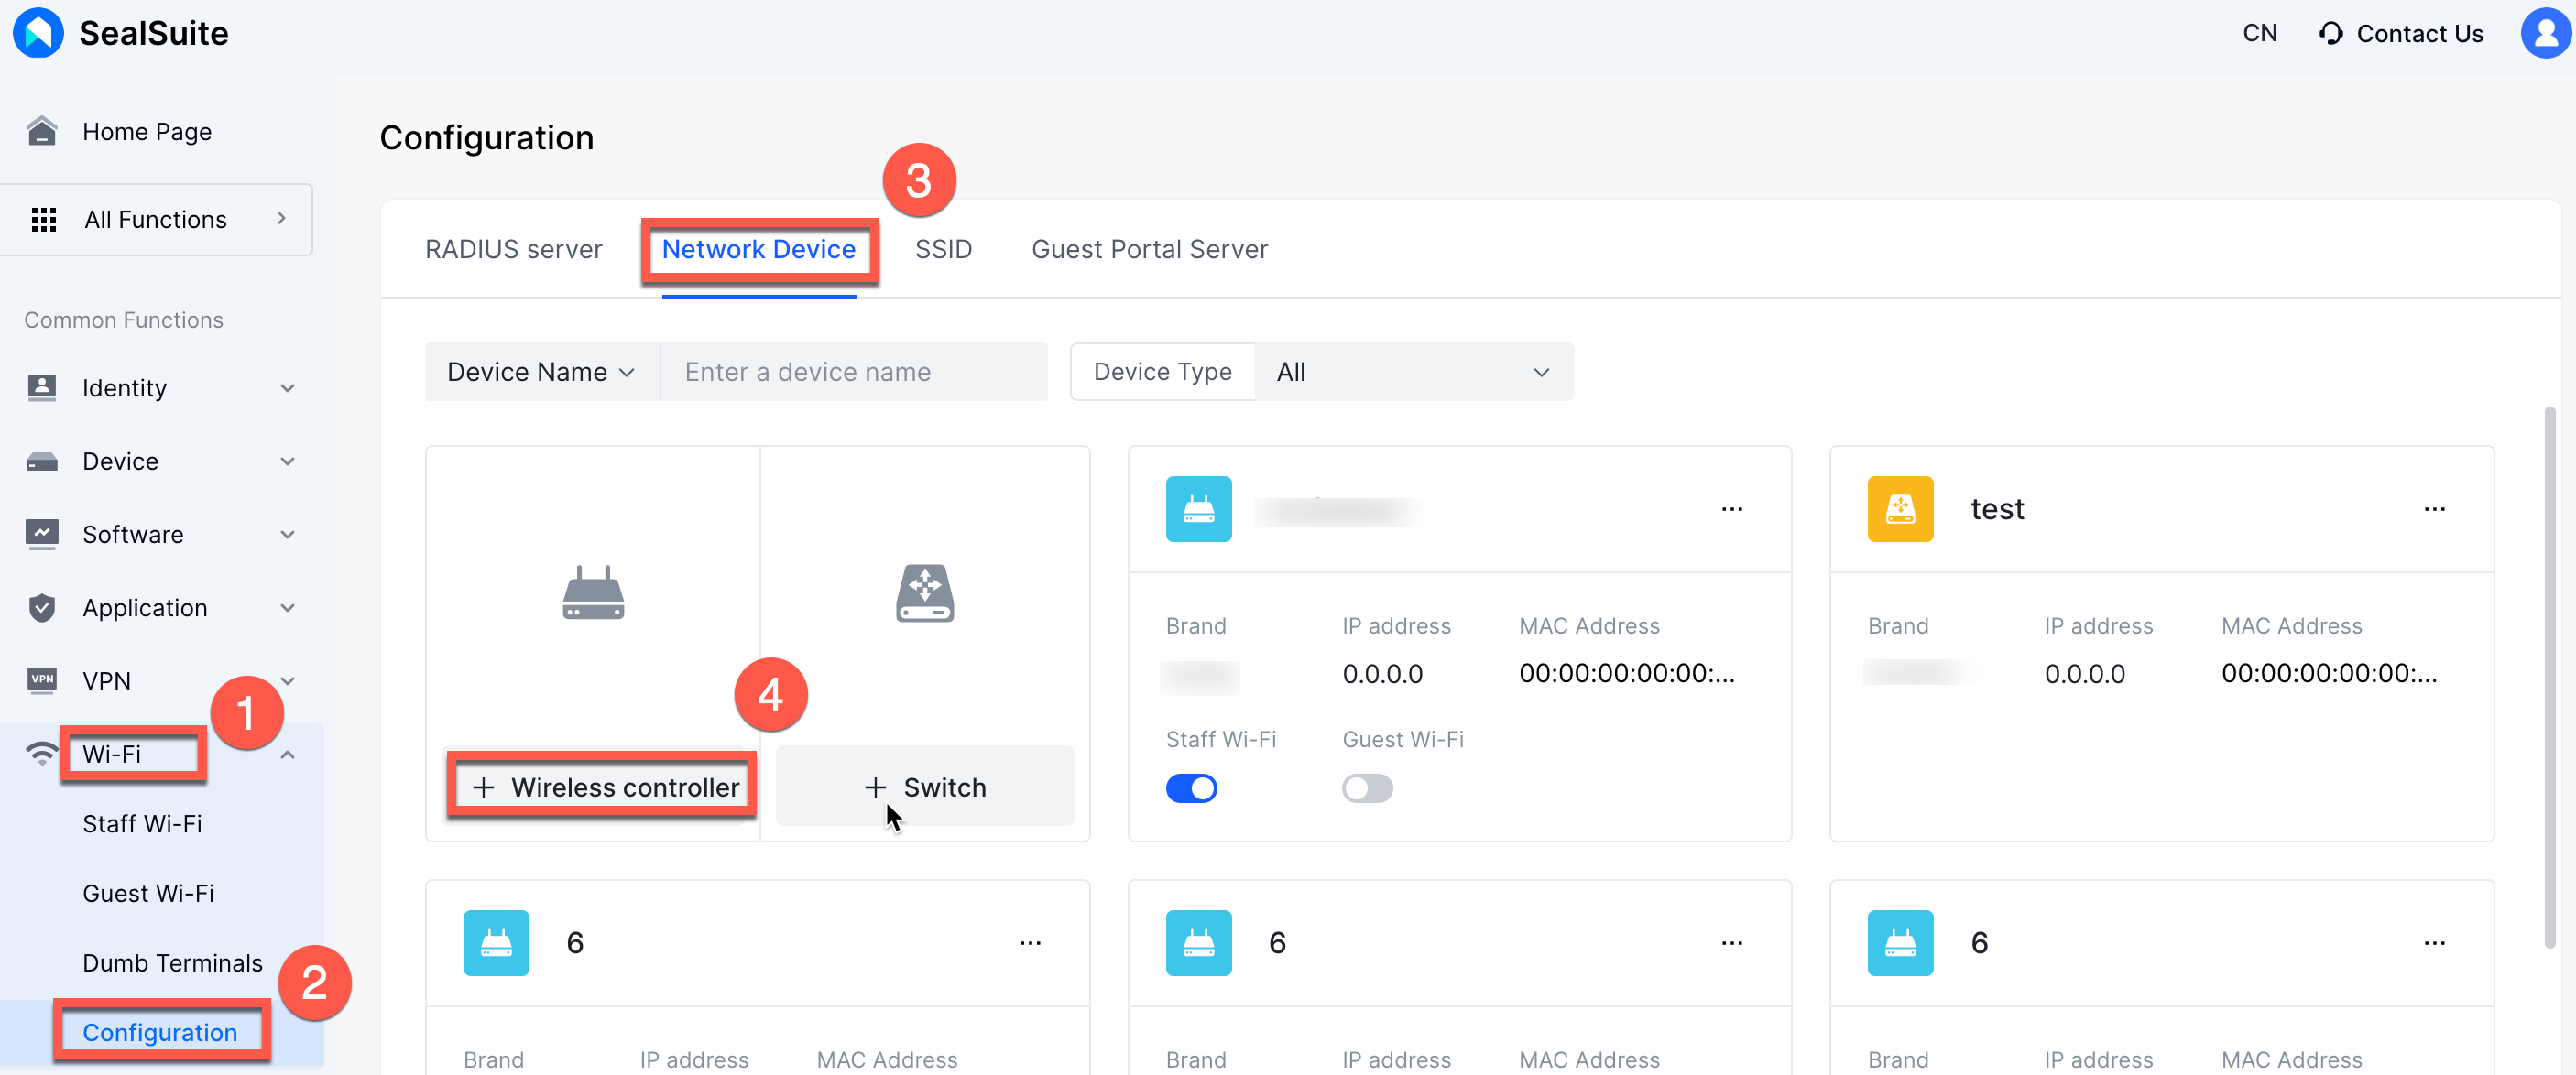Add a Wireless controller

[604, 787]
